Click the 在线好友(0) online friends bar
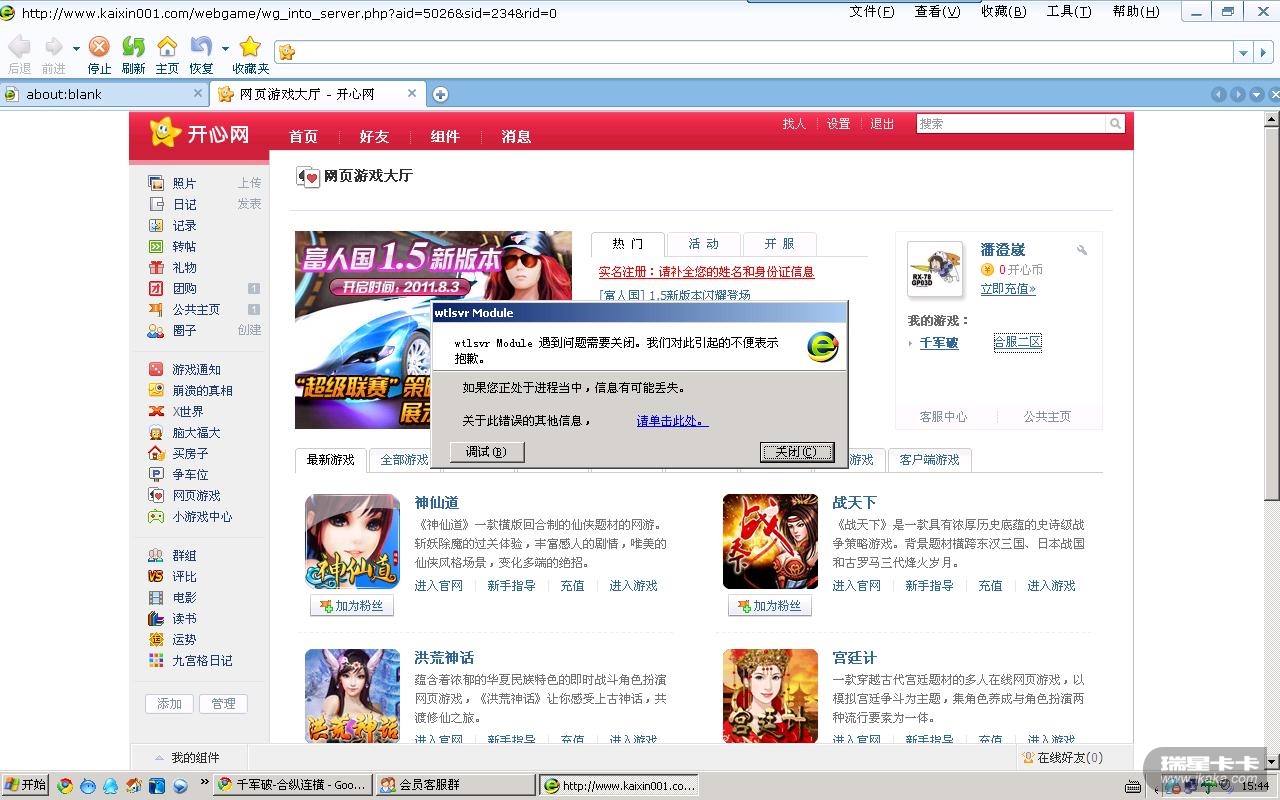1280x800 pixels. tap(1062, 758)
